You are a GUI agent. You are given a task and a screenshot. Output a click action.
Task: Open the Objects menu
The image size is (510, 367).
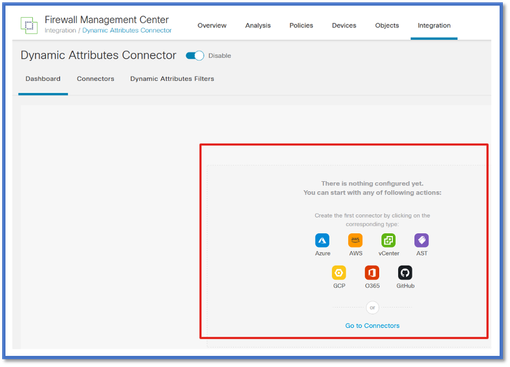tap(387, 26)
